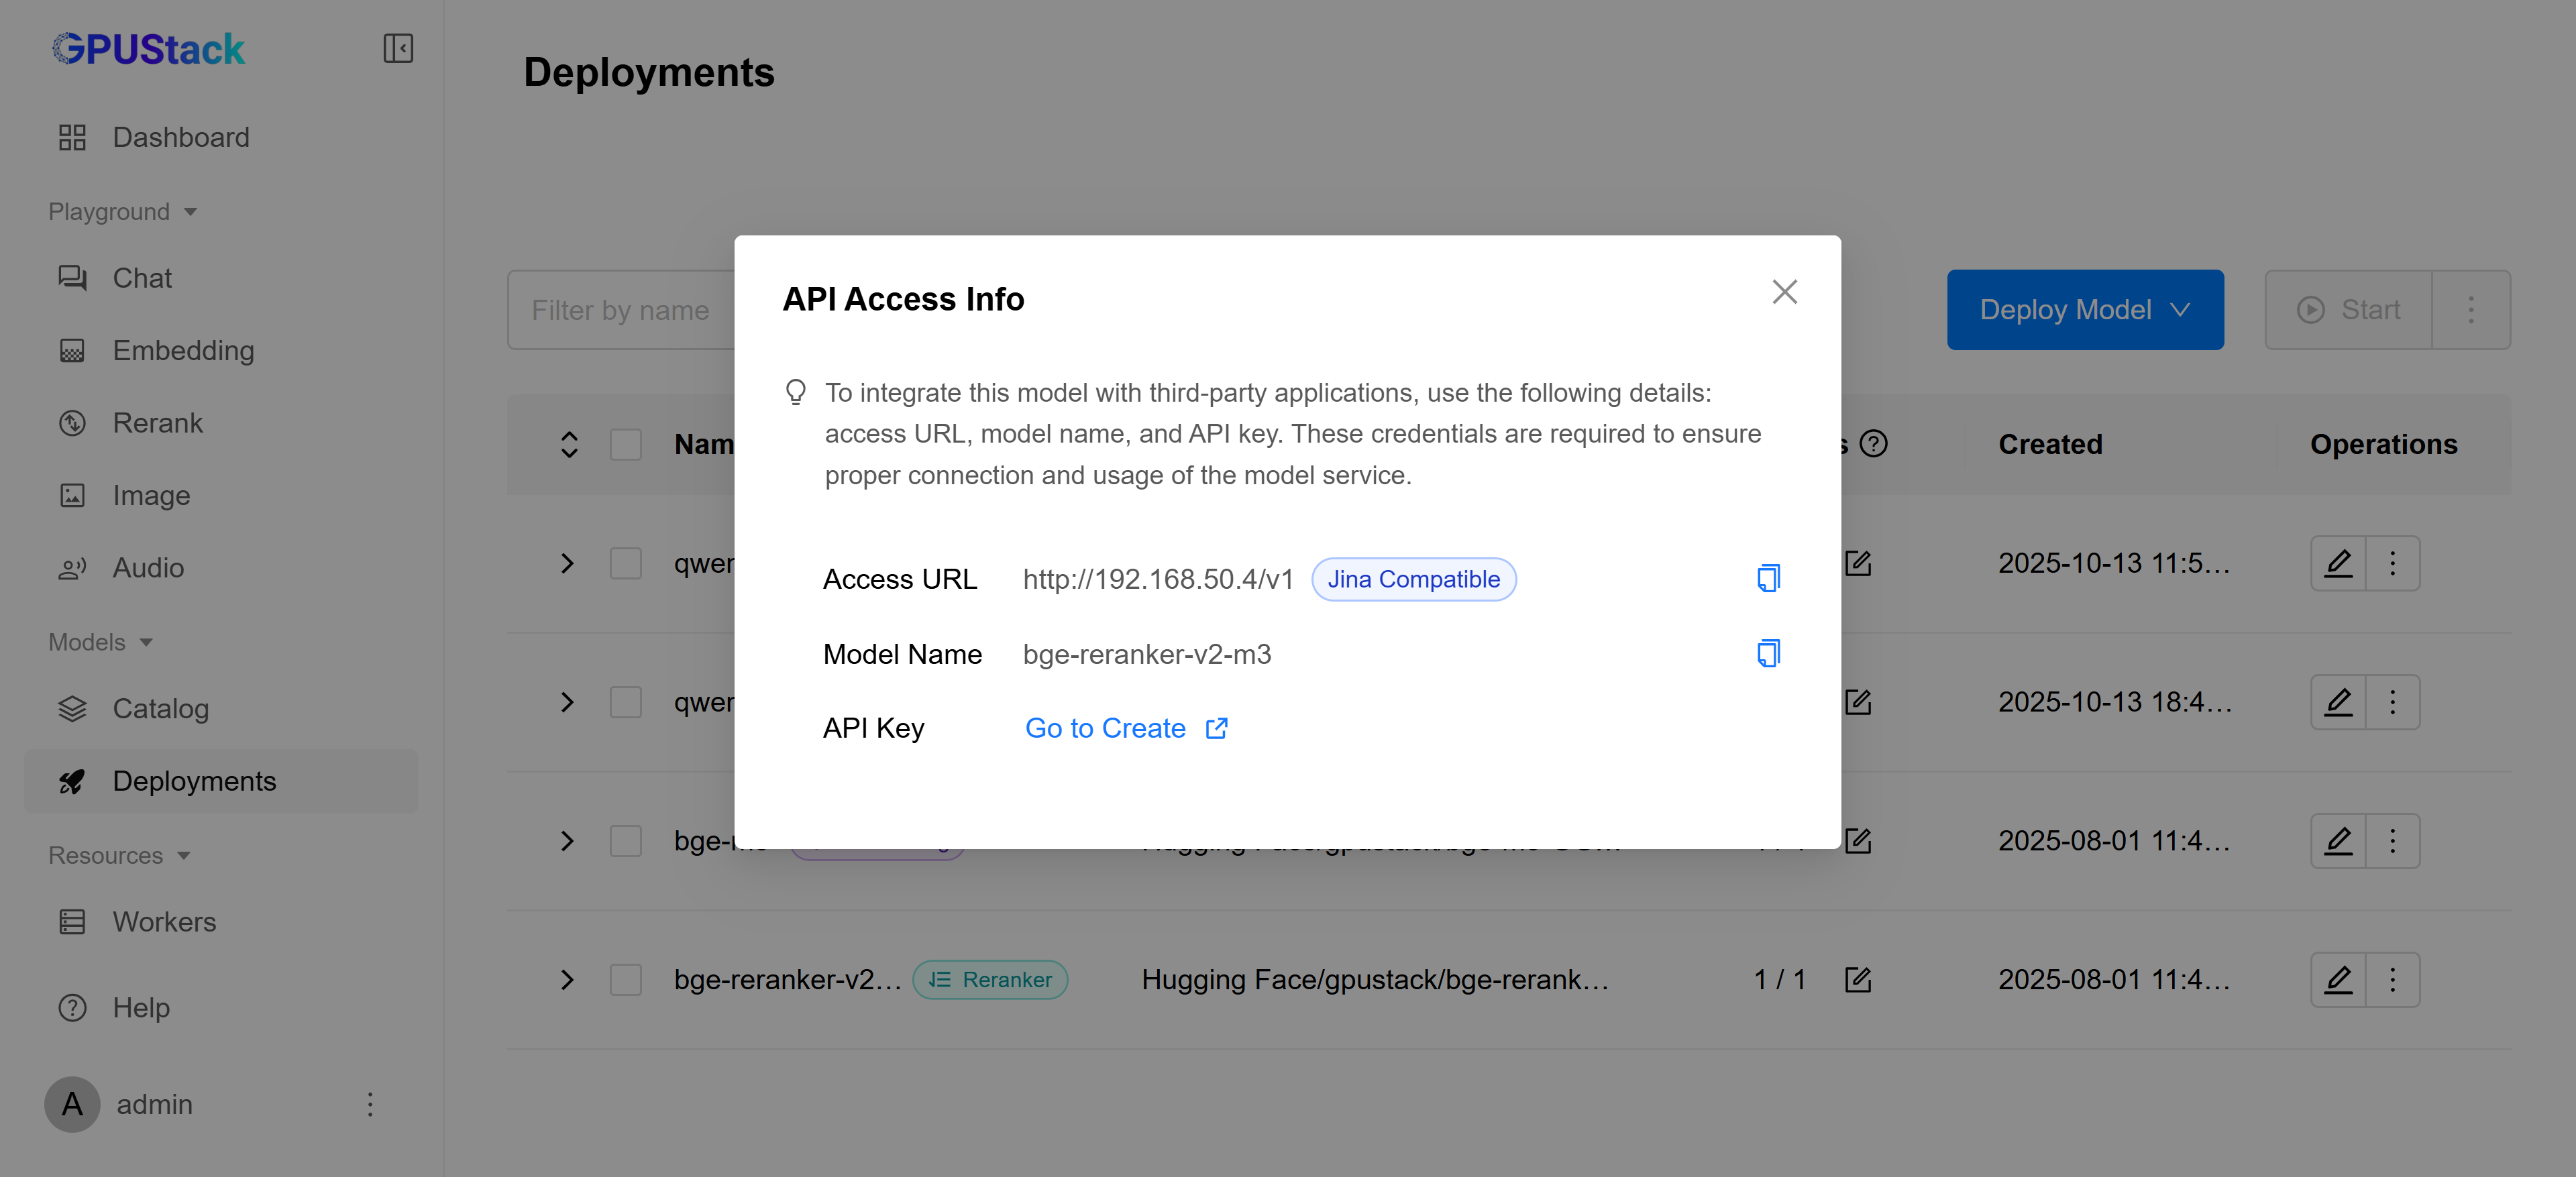
Task: Close the API Access Info dialog
Action: pyautogui.click(x=1784, y=292)
